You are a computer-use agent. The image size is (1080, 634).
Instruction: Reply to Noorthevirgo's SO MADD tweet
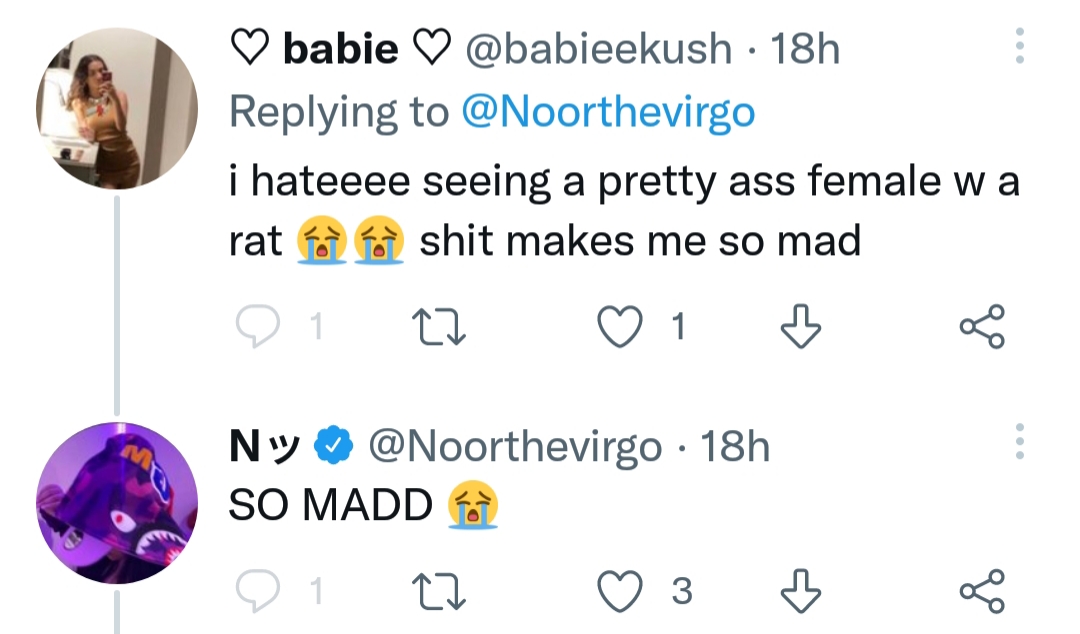[258, 591]
